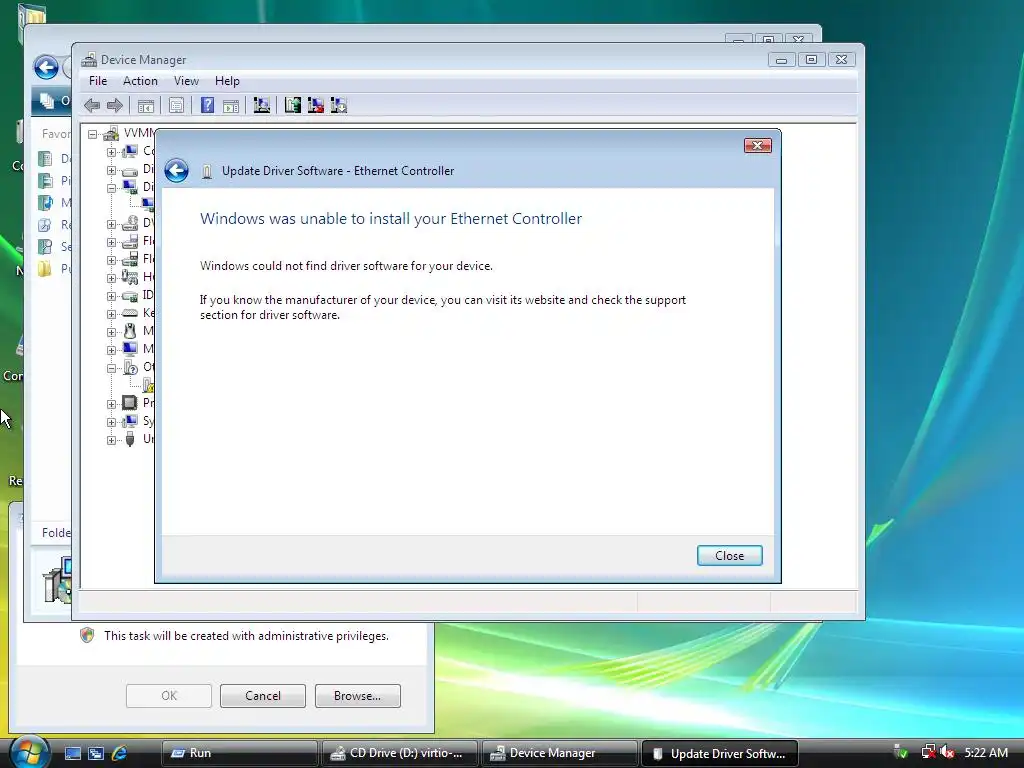Select Processors chip icon in device tree
Image resolution: width=1024 pixels, height=768 pixels.
point(130,403)
